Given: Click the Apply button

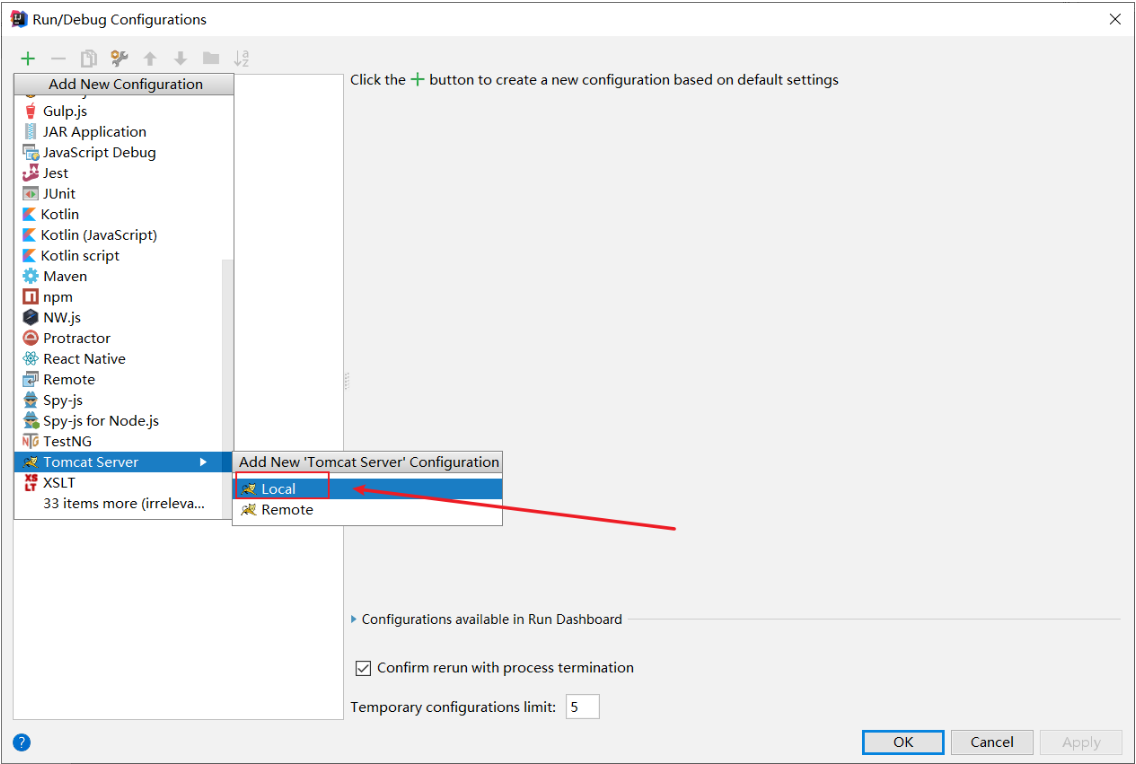Looking at the screenshot, I should [x=1081, y=742].
